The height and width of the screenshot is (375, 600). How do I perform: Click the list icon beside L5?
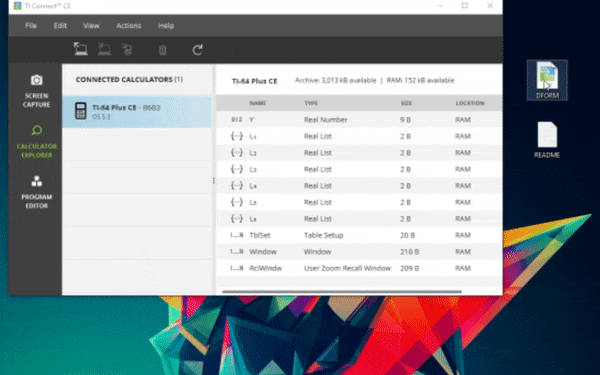237,202
